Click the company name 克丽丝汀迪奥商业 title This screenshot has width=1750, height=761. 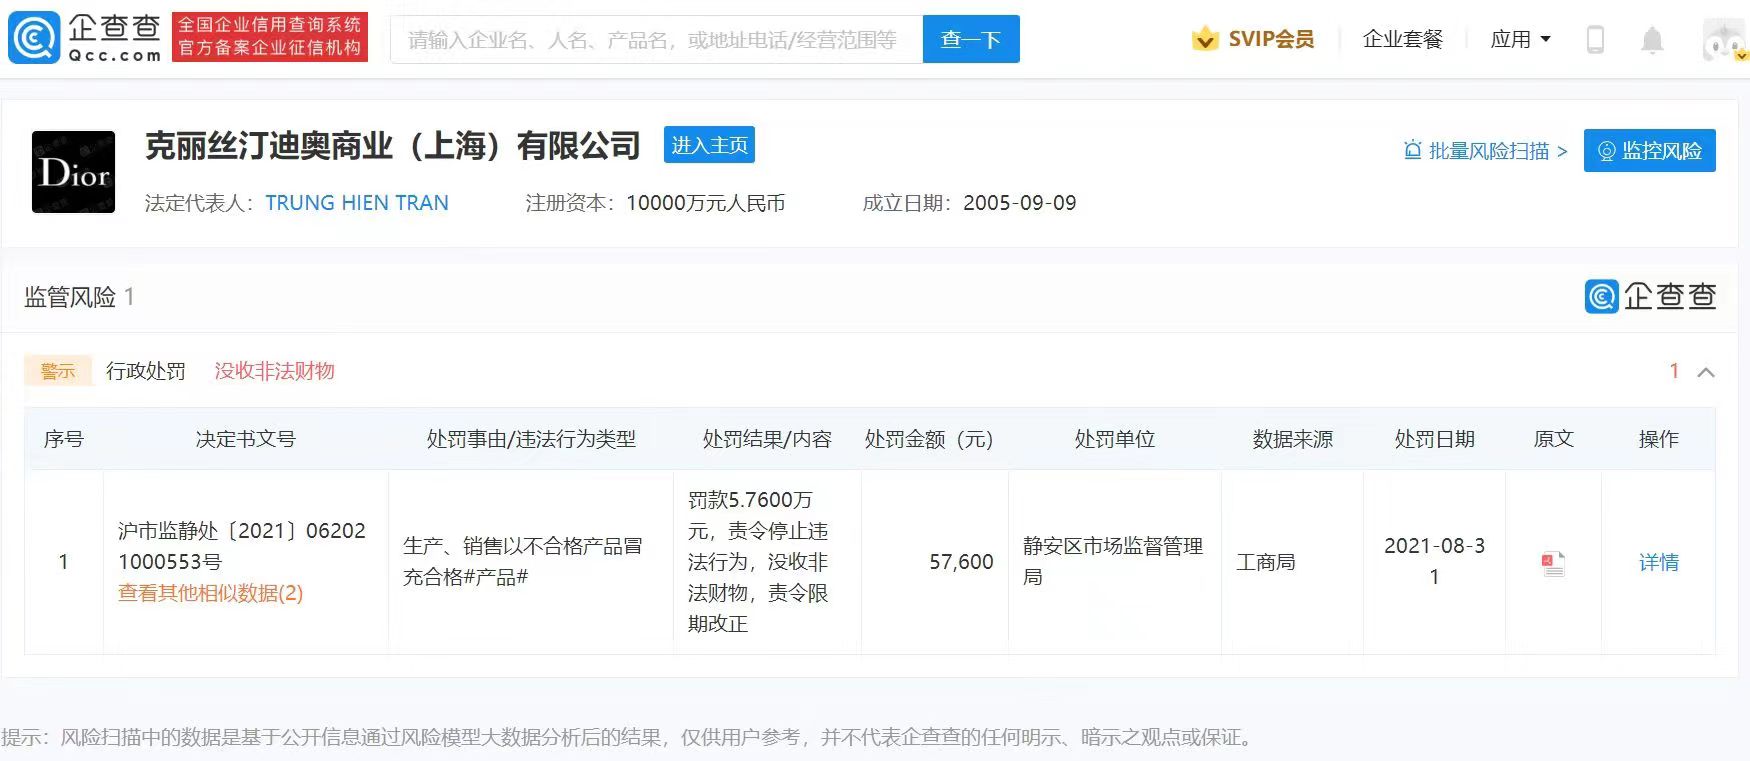[x=392, y=146]
